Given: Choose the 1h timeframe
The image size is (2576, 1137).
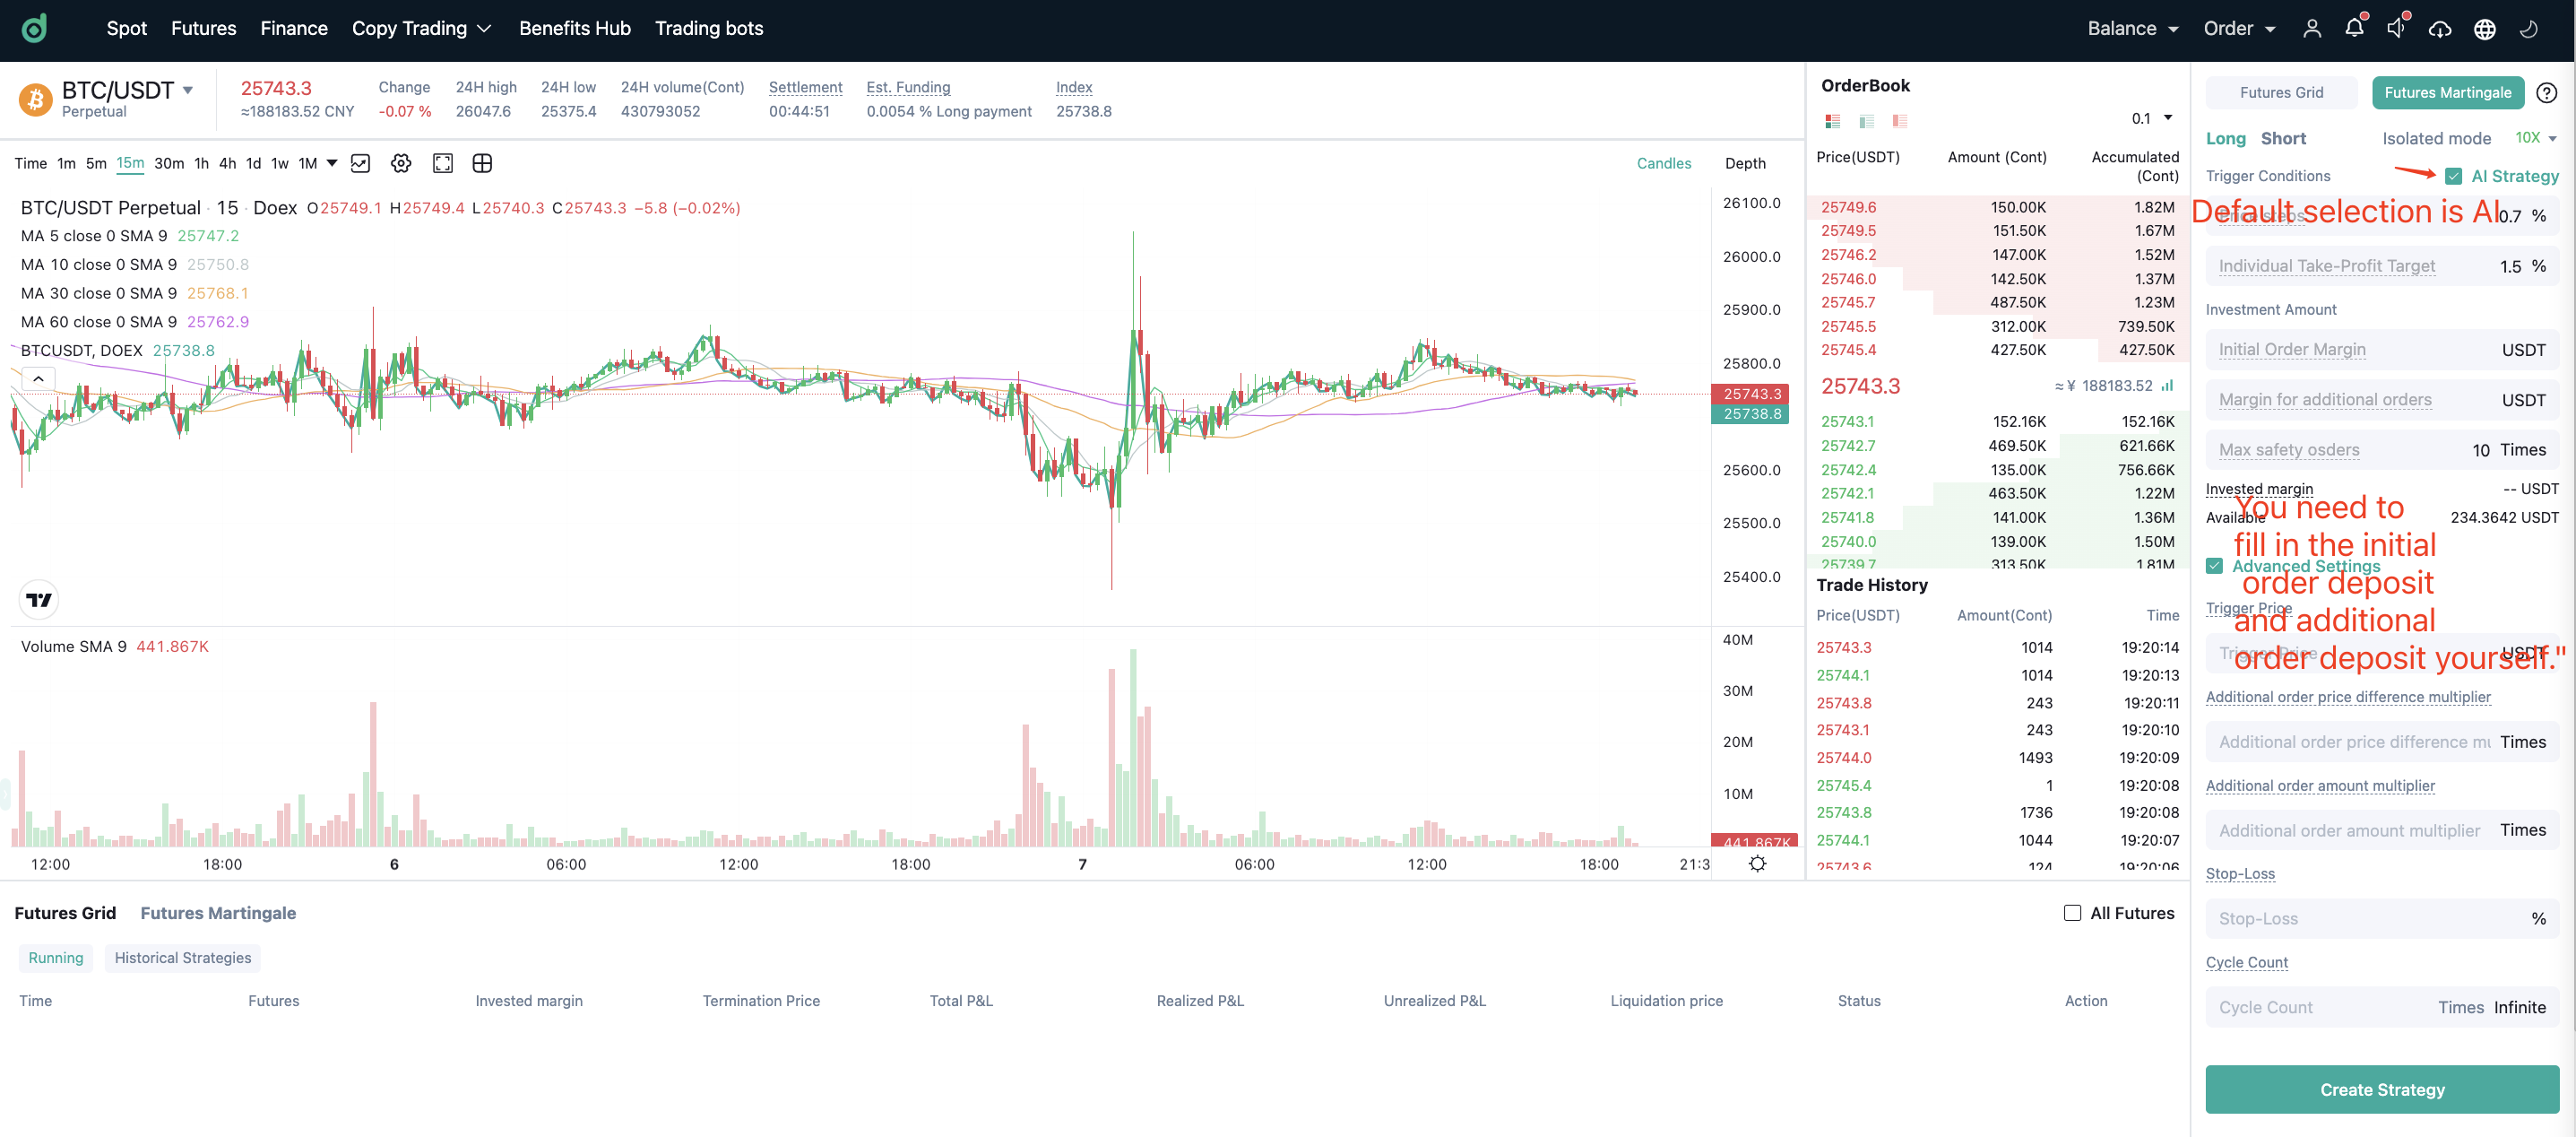Looking at the screenshot, I should 201,163.
